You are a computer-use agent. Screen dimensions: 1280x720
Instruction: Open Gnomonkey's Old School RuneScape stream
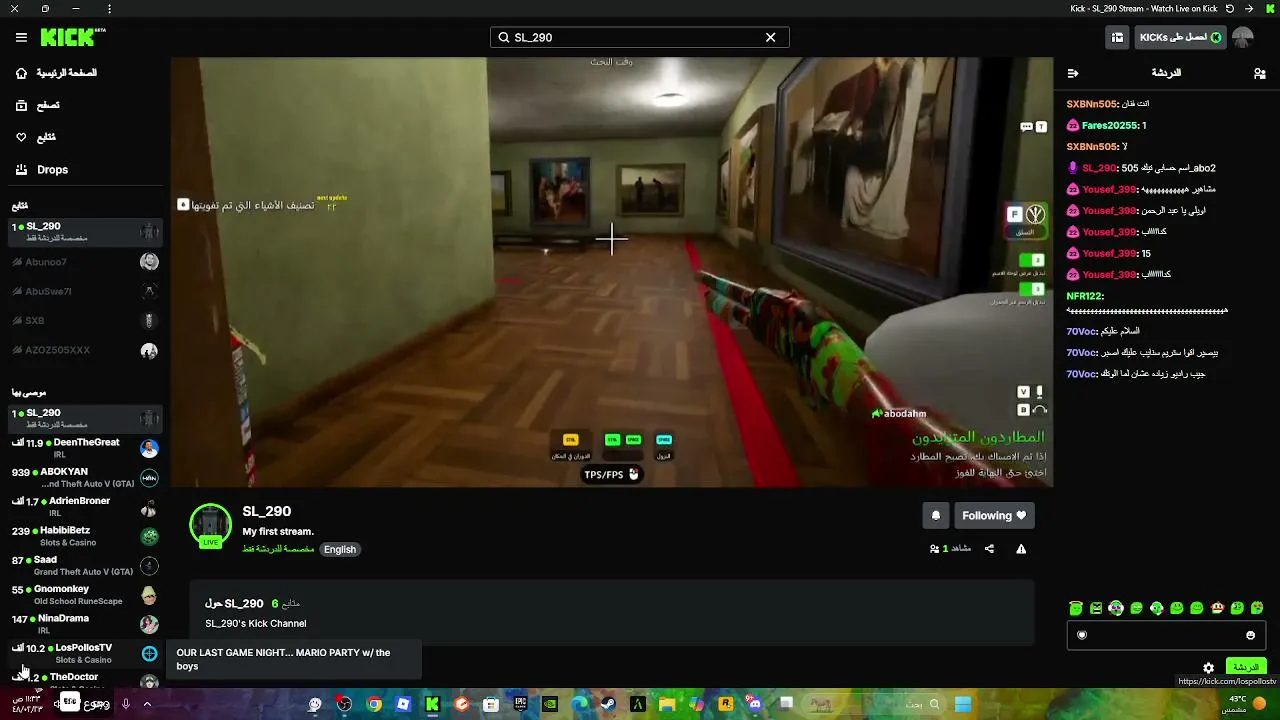click(x=85, y=595)
